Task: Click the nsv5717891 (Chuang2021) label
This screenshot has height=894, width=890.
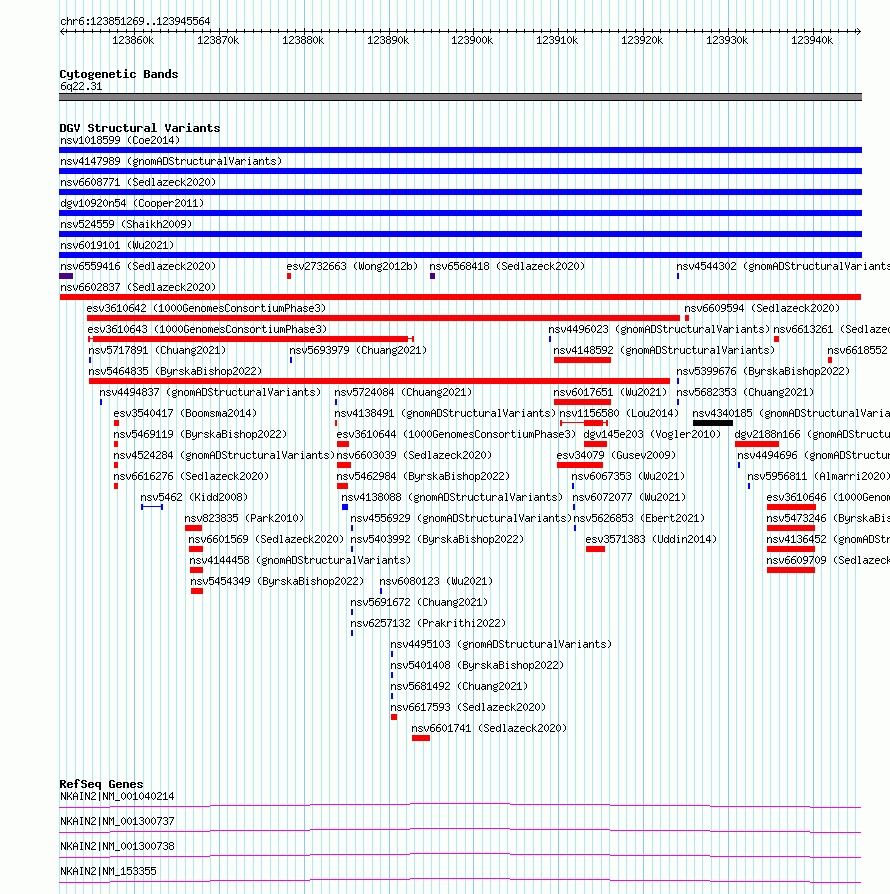Action: pyautogui.click(x=157, y=351)
